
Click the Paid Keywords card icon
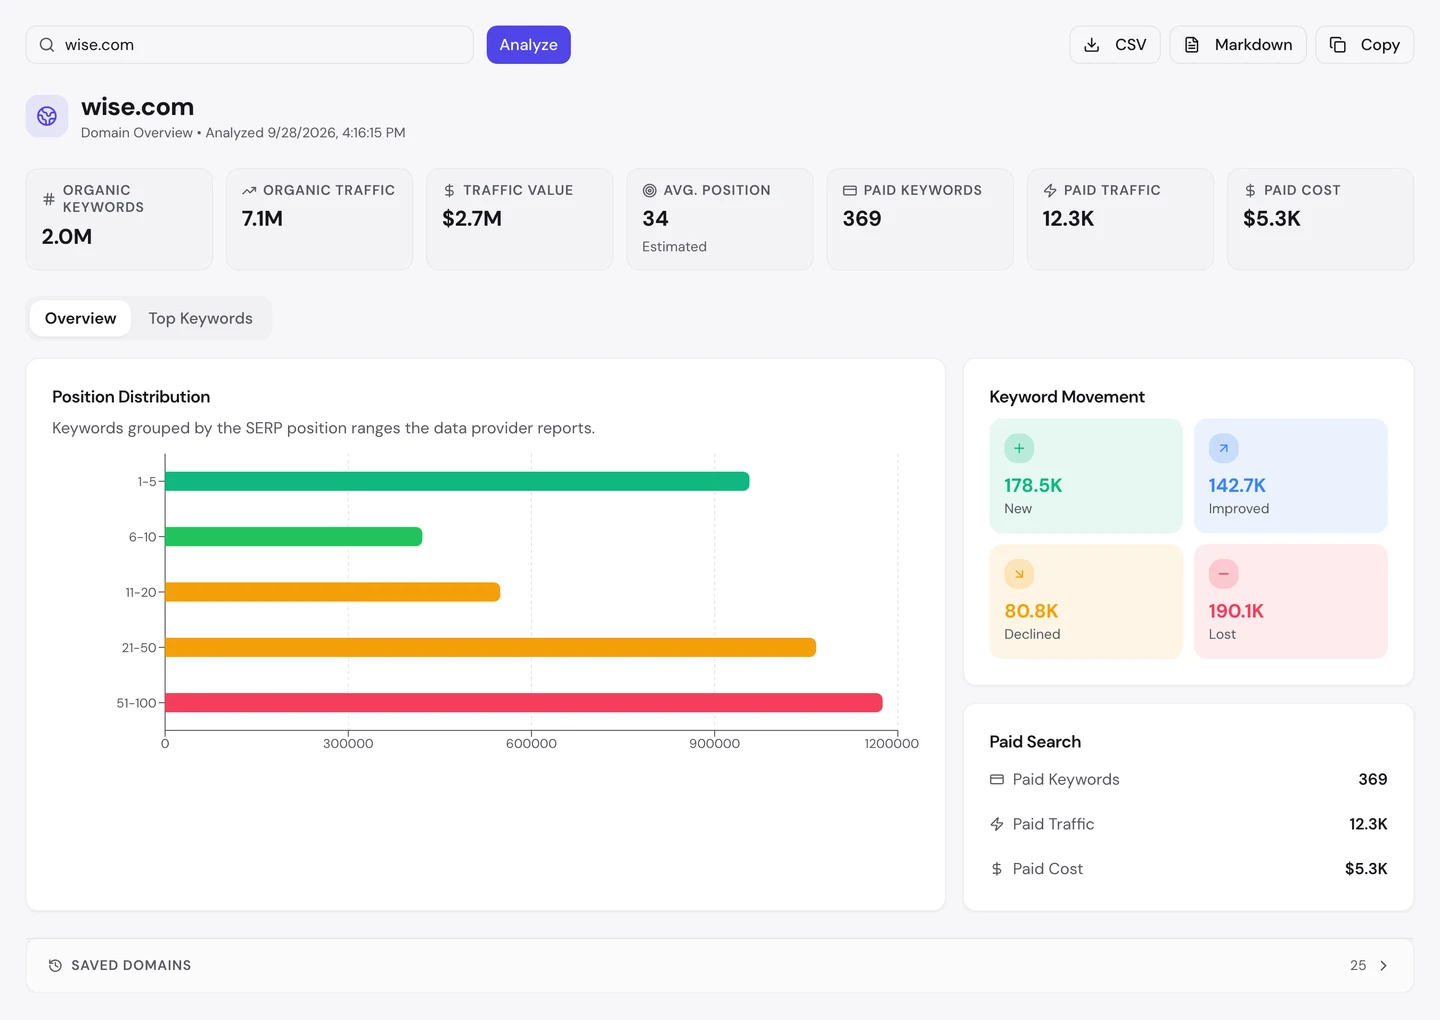[850, 190]
